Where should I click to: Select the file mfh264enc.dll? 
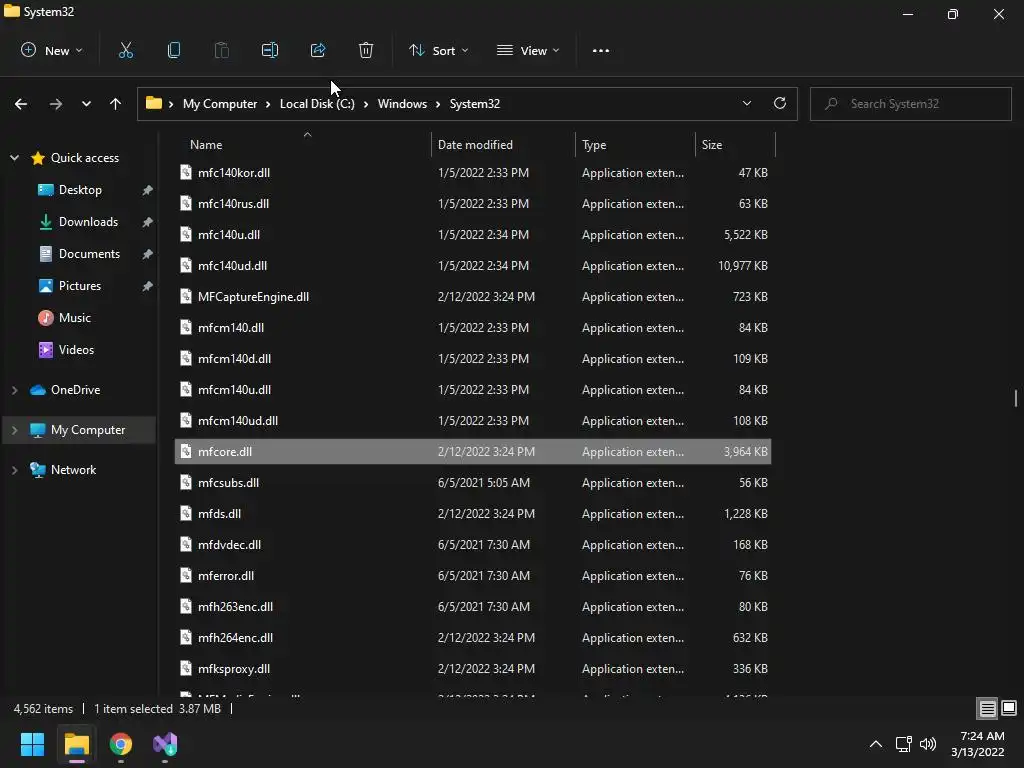(x=473, y=638)
